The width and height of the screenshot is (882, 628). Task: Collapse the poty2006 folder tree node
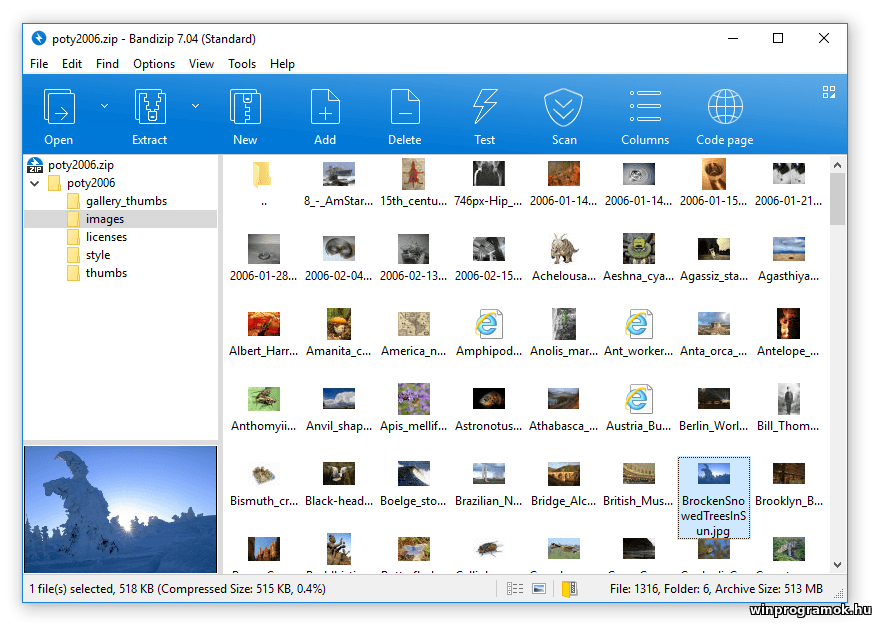35,183
